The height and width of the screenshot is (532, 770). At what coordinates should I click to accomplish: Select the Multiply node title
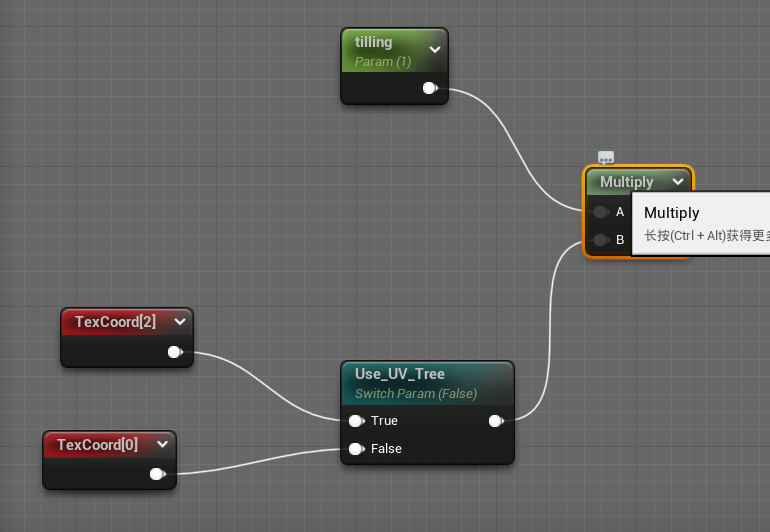pyautogui.click(x=627, y=182)
